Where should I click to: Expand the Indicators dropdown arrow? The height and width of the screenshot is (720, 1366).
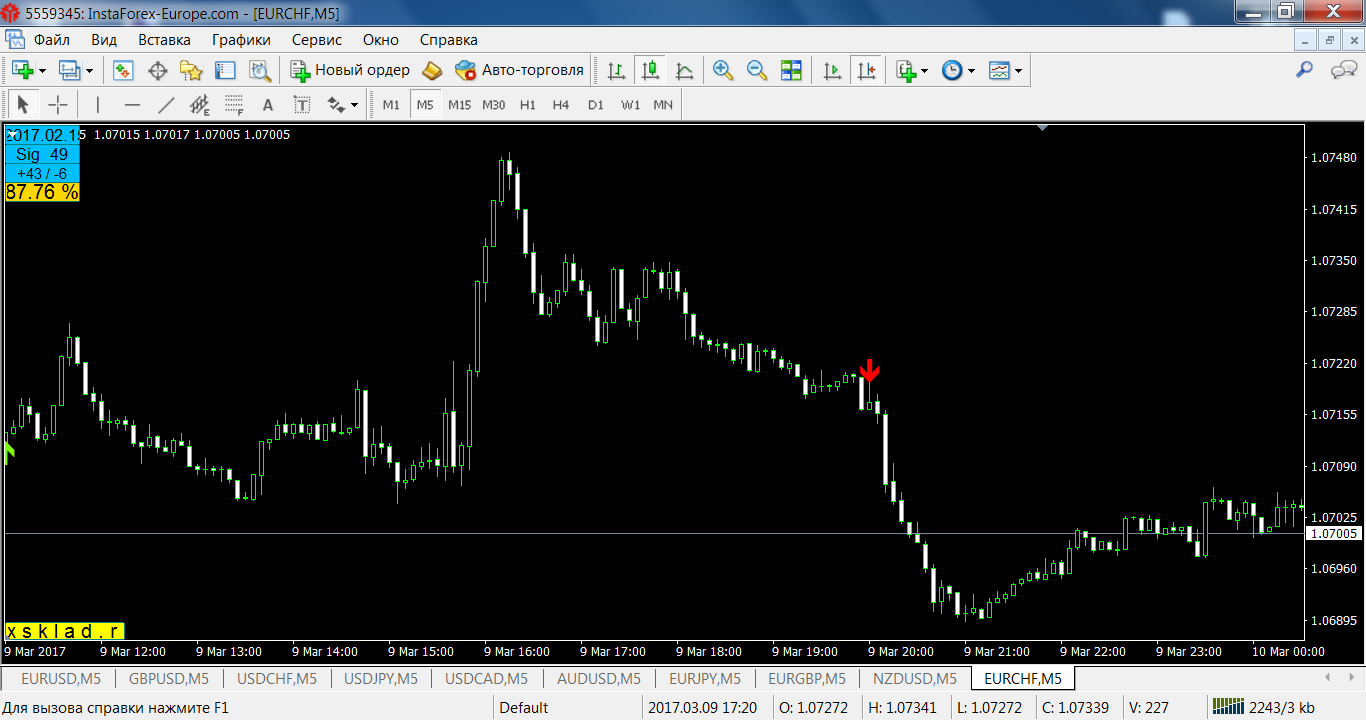pyautogui.click(x=925, y=71)
